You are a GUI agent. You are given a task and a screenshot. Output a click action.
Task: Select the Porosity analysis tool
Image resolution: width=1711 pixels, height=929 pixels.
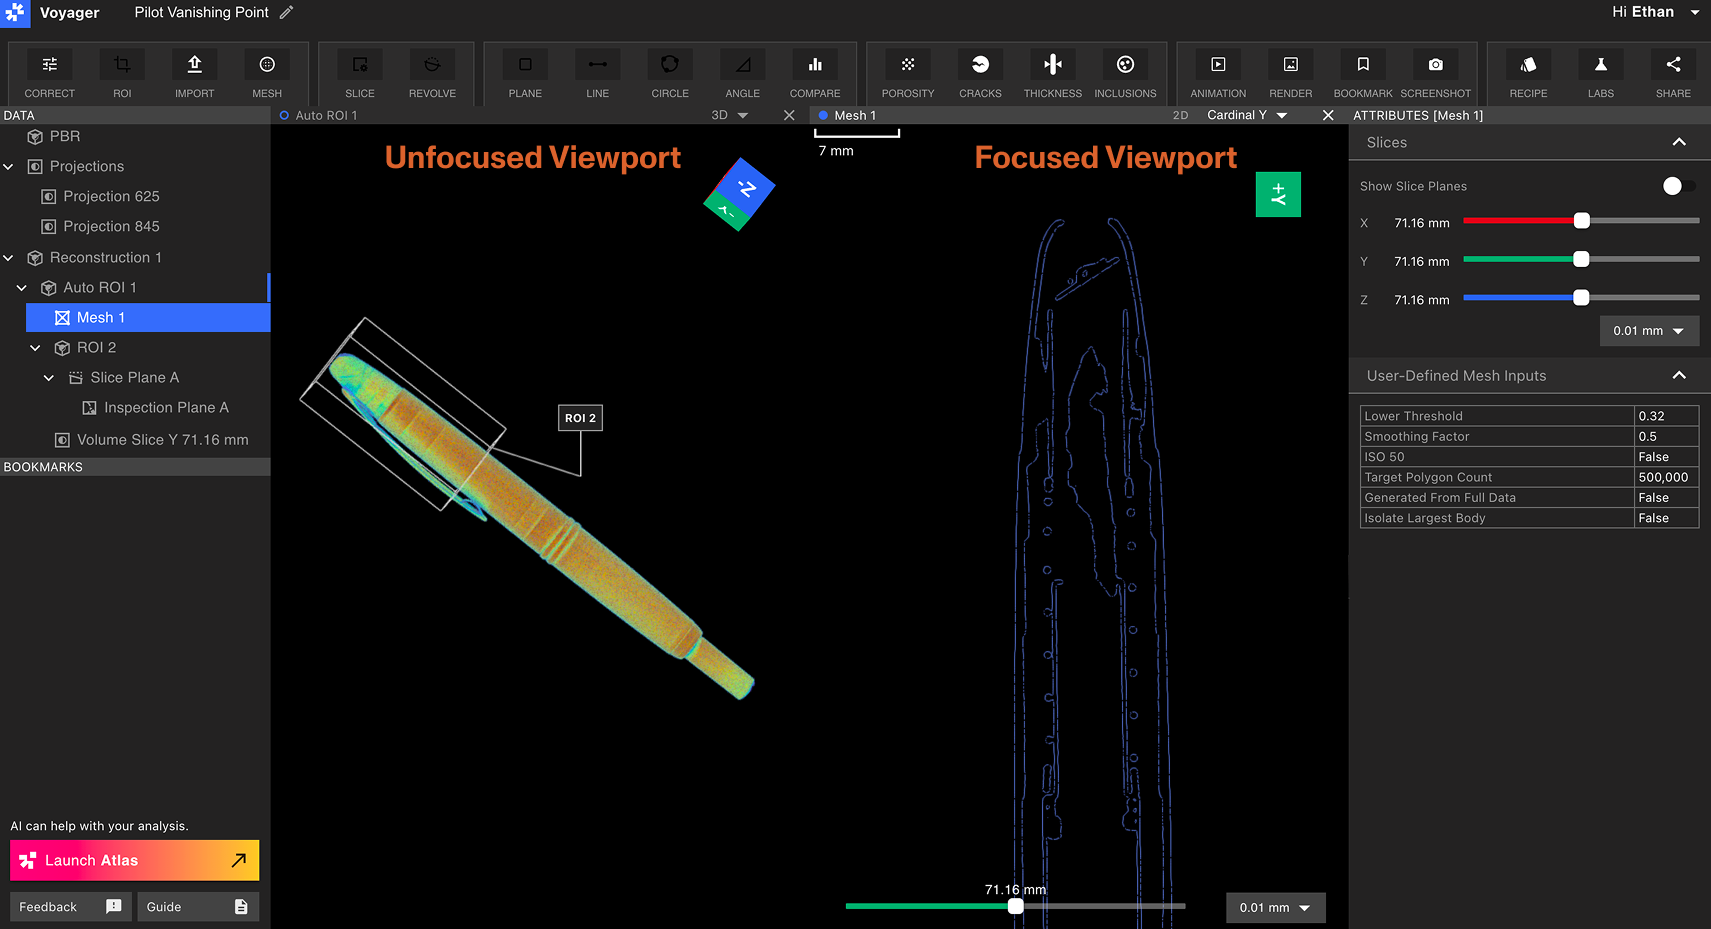pyautogui.click(x=907, y=72)
